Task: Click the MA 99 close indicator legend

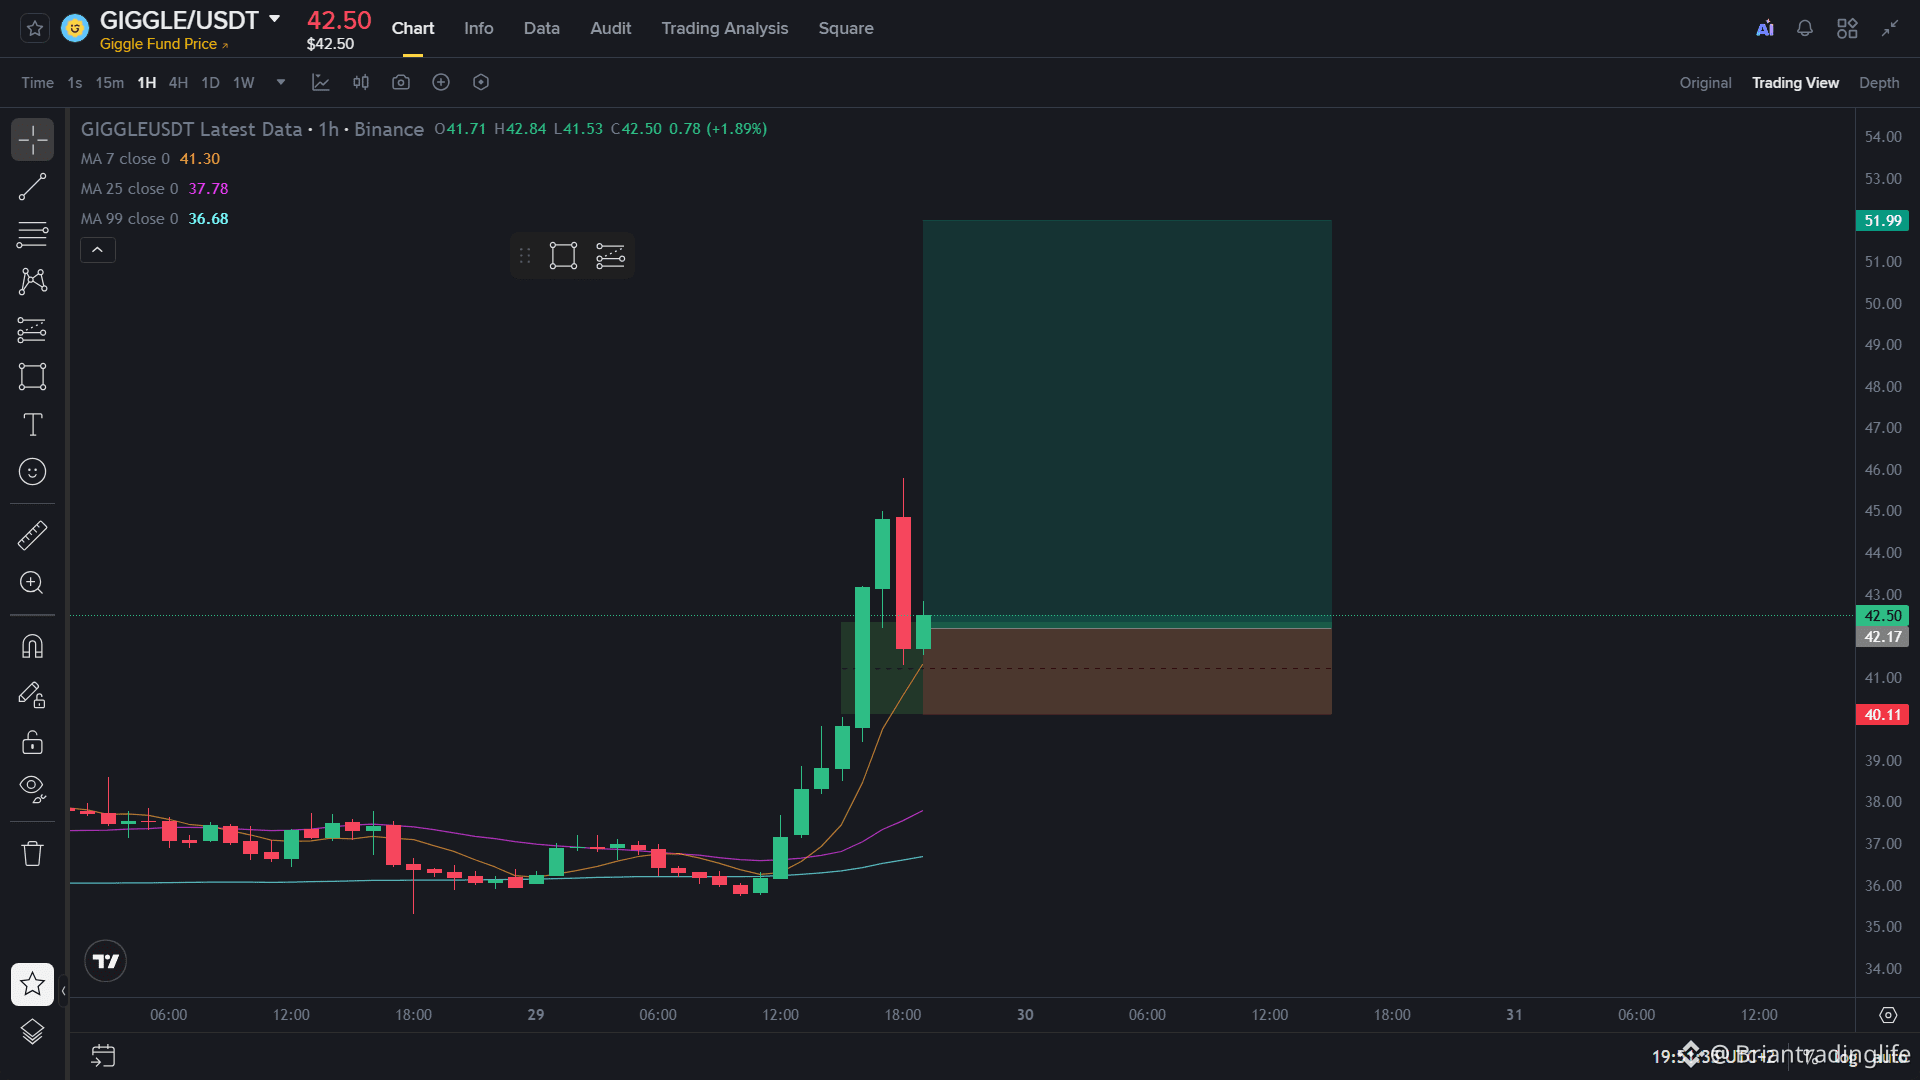Action: point(154,219)
